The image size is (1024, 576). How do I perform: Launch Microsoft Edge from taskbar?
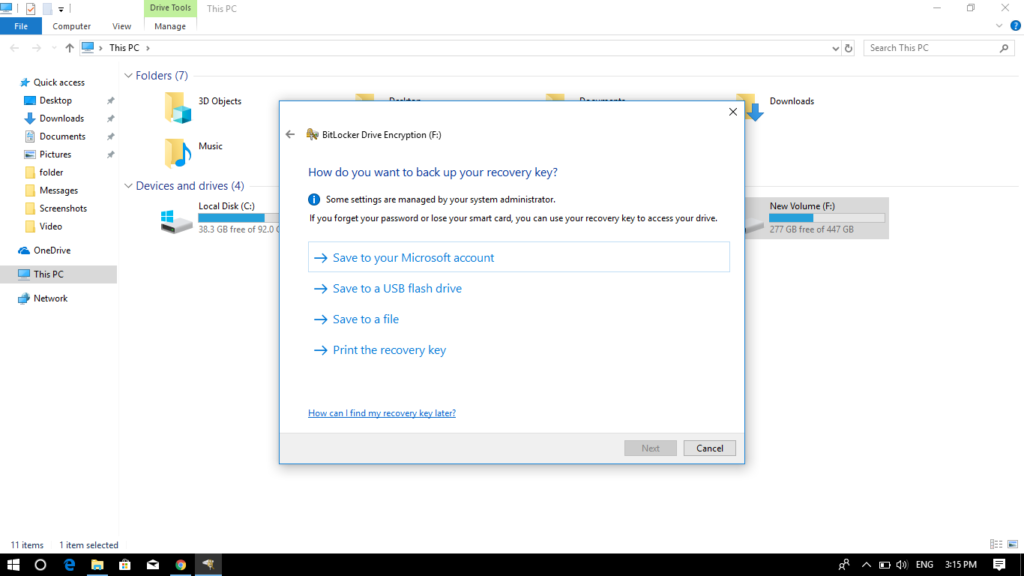point(69,565)
